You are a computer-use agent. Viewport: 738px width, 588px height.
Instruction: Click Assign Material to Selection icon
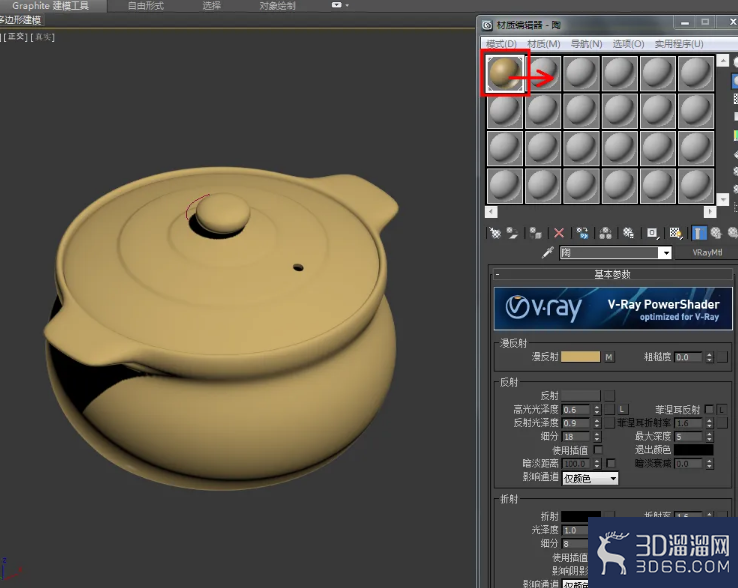536,233
